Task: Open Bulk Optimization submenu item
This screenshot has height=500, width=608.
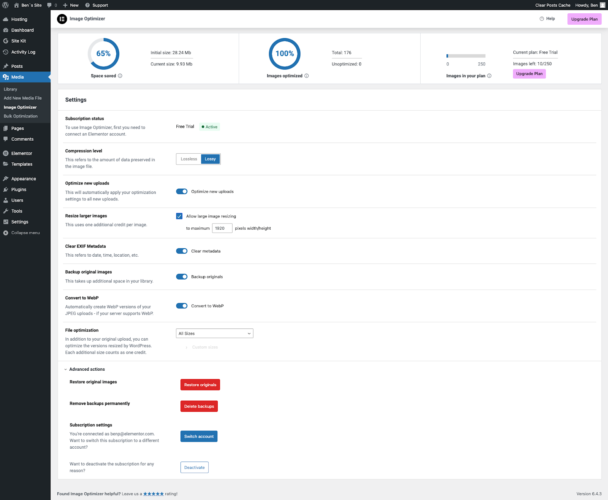Action: tap(23, 115)
